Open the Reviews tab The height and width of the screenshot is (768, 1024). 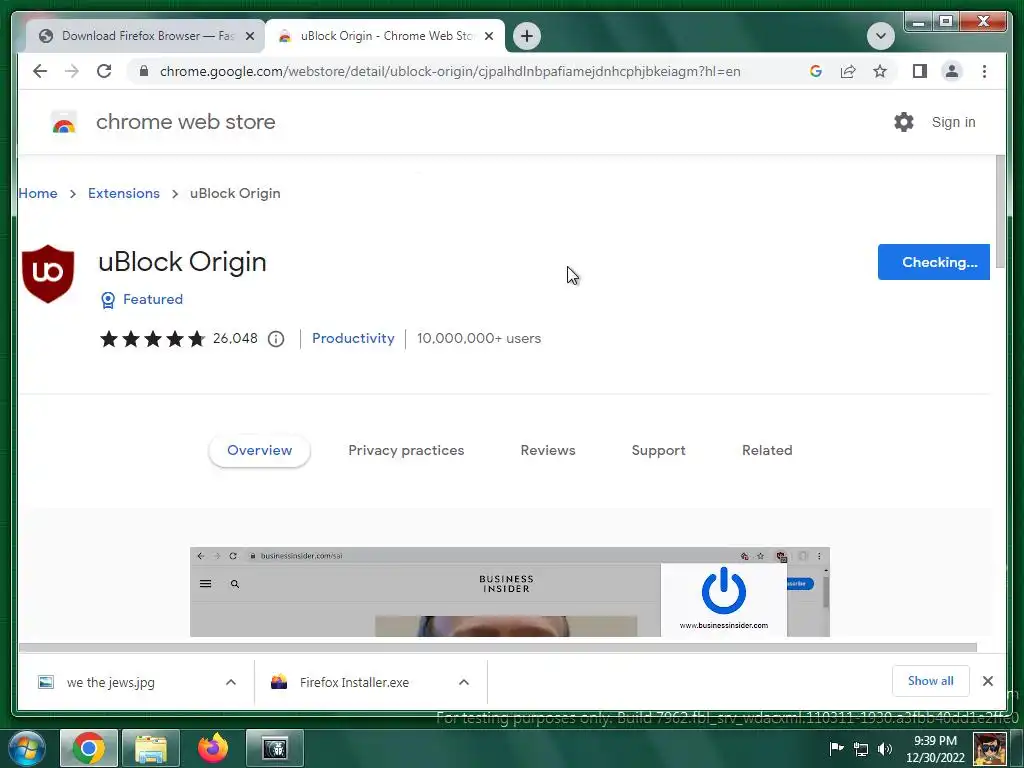548,450
